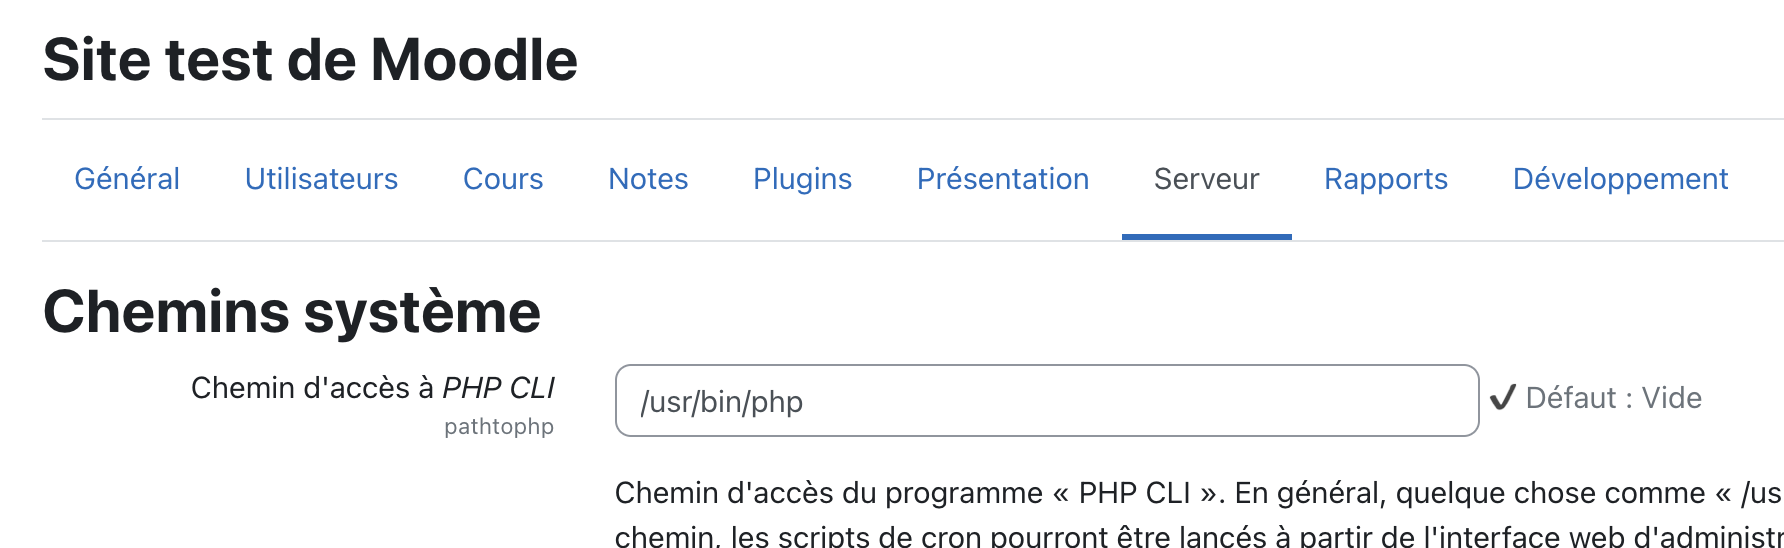This screenshot has width=1784, height=548.
Task: Open the Plugins tab
Action: [802, 179]
